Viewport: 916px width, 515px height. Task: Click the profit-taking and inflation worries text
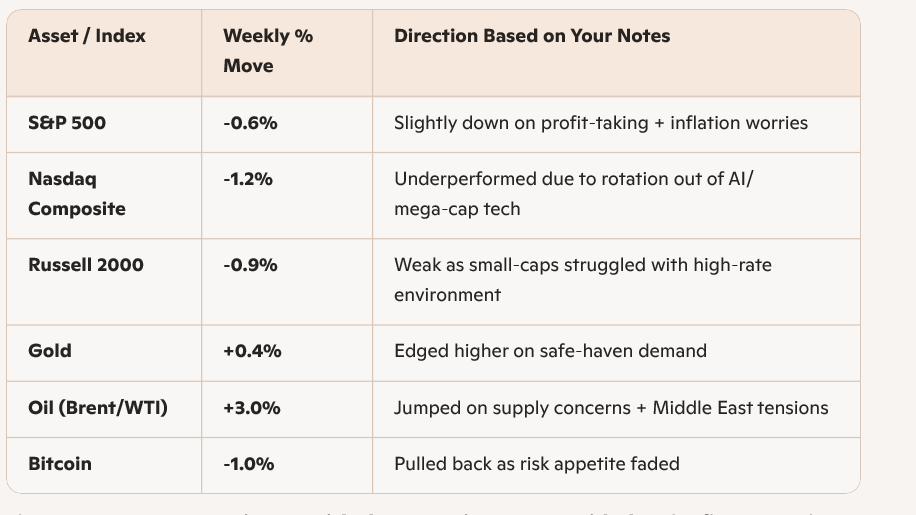(600, 123)
